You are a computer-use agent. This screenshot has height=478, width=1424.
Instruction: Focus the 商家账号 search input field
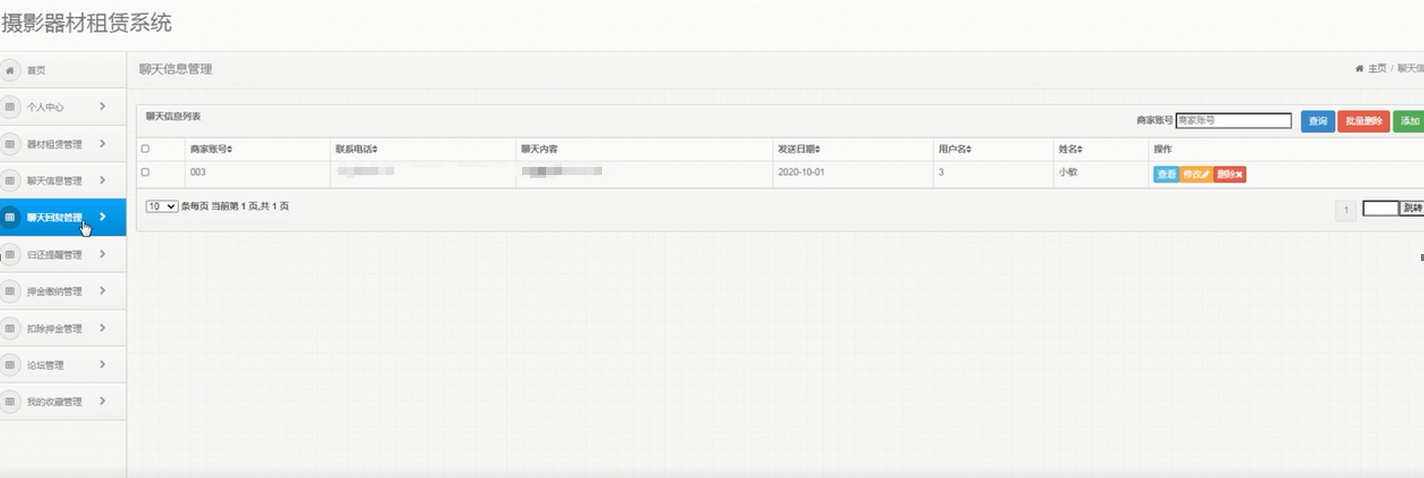coord(1234,120)
